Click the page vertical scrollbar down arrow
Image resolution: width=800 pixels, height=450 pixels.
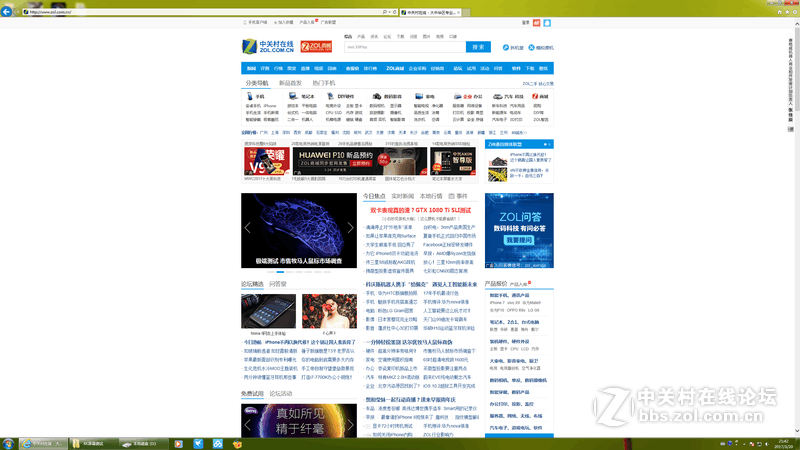(796, 431)
